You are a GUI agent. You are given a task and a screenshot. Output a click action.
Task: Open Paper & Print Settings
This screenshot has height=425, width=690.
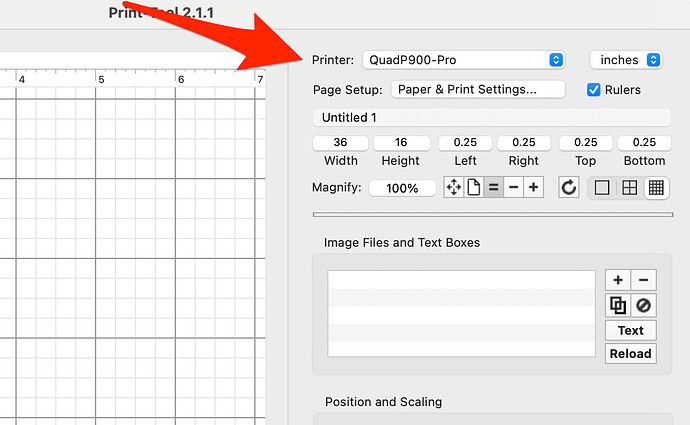[478, 89]
